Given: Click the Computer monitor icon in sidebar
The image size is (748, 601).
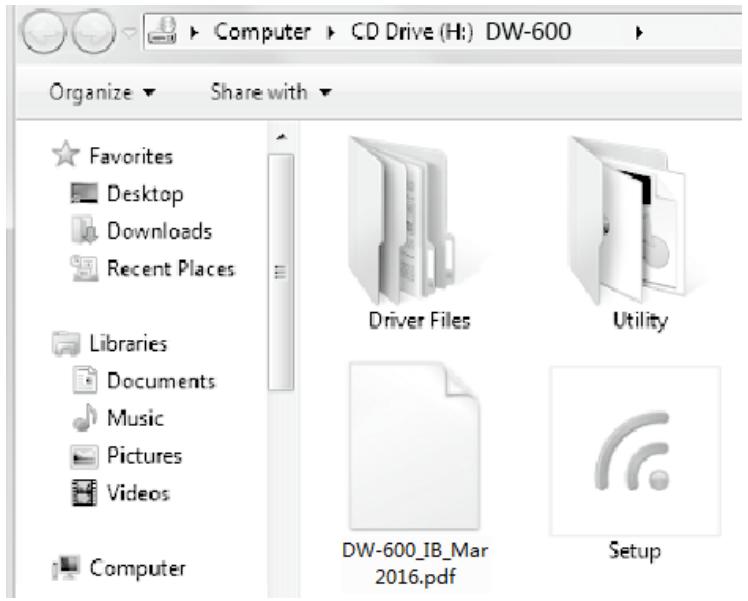Looking at the screenshot, I should coord(66,567).
